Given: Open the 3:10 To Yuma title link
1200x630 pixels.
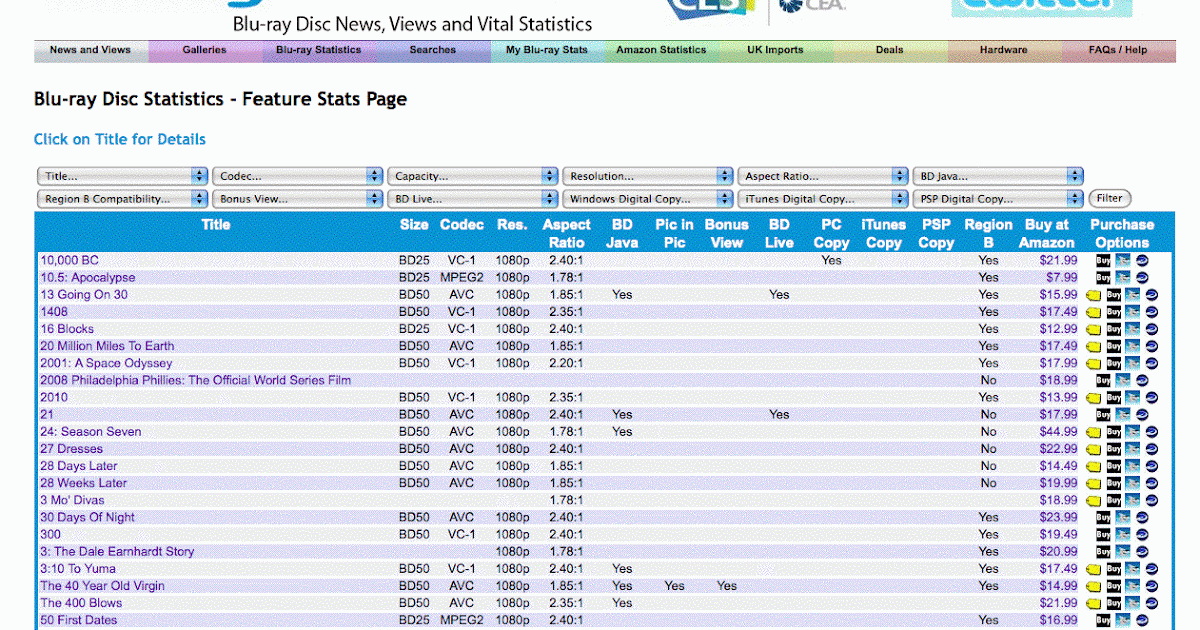Looking at the screenshot, I should pos(78,569).
